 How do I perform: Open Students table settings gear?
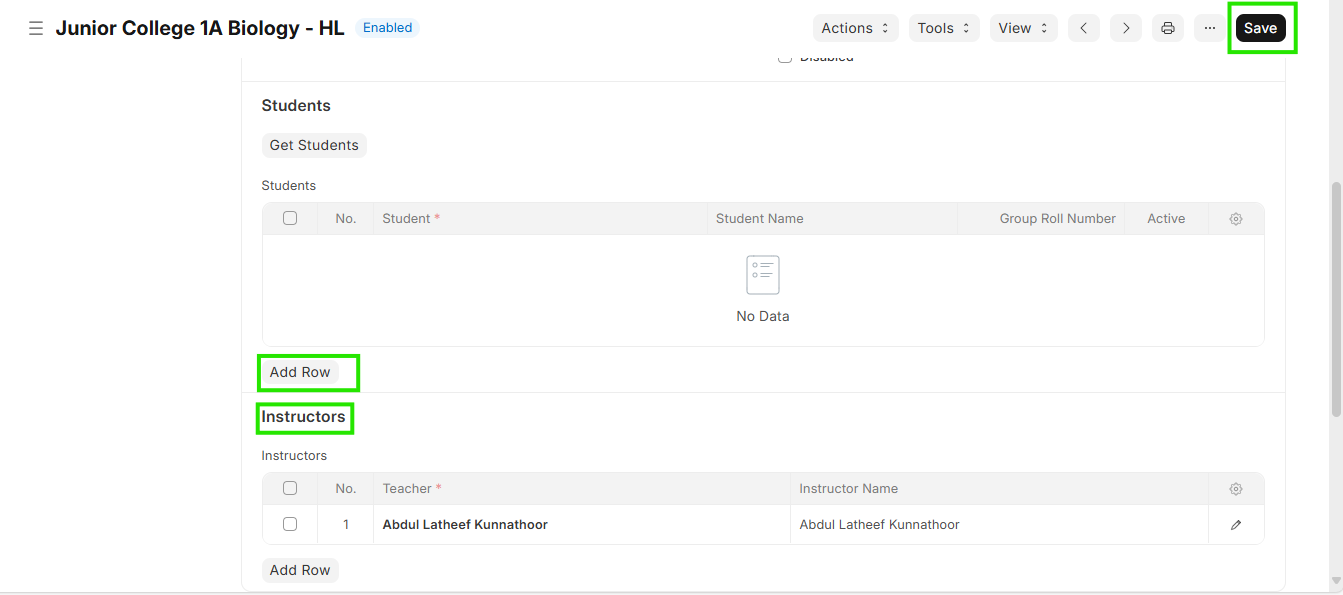1236,219
